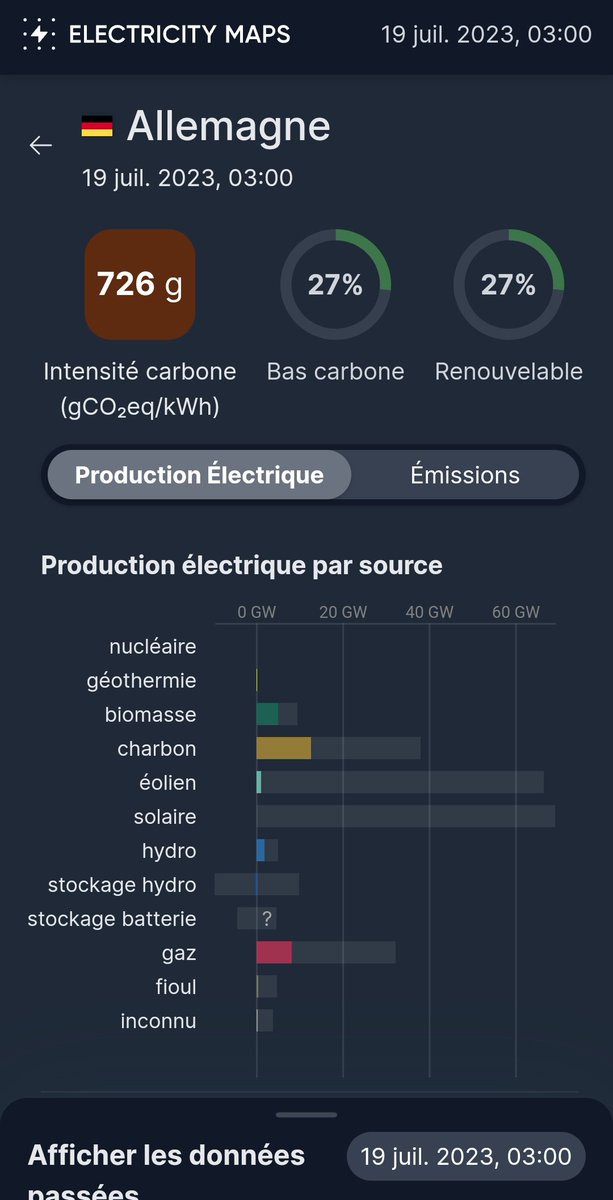The height and width of the screenshot is (1200, 613).
Task: Click the Bas carbone 27% gauge
Action: [336, 285]
